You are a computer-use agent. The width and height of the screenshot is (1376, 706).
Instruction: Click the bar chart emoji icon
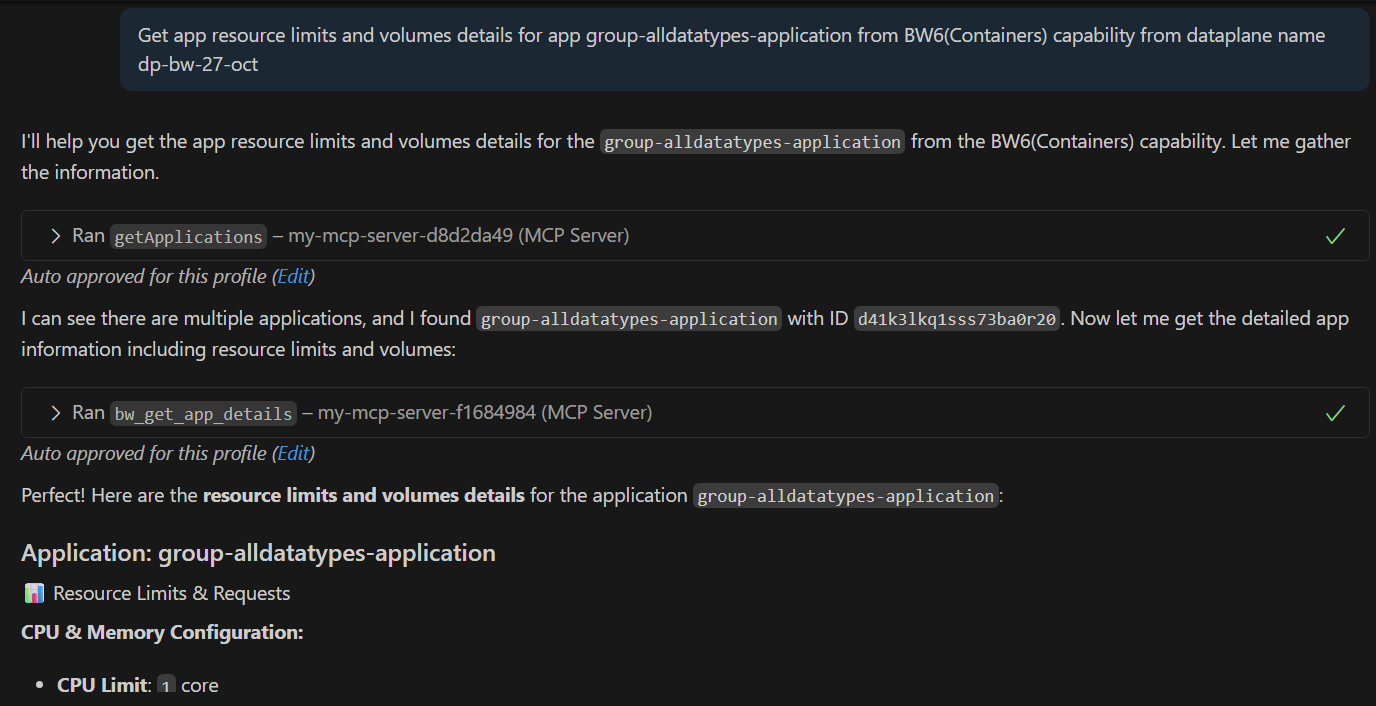point(34,593)
